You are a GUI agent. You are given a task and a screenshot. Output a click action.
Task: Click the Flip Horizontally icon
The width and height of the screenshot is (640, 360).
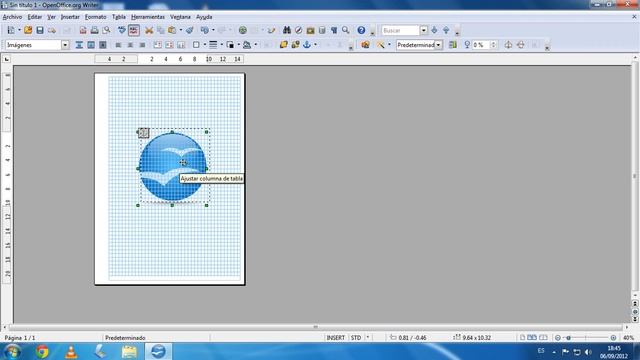pyautogui.click(x=508, y=45)
